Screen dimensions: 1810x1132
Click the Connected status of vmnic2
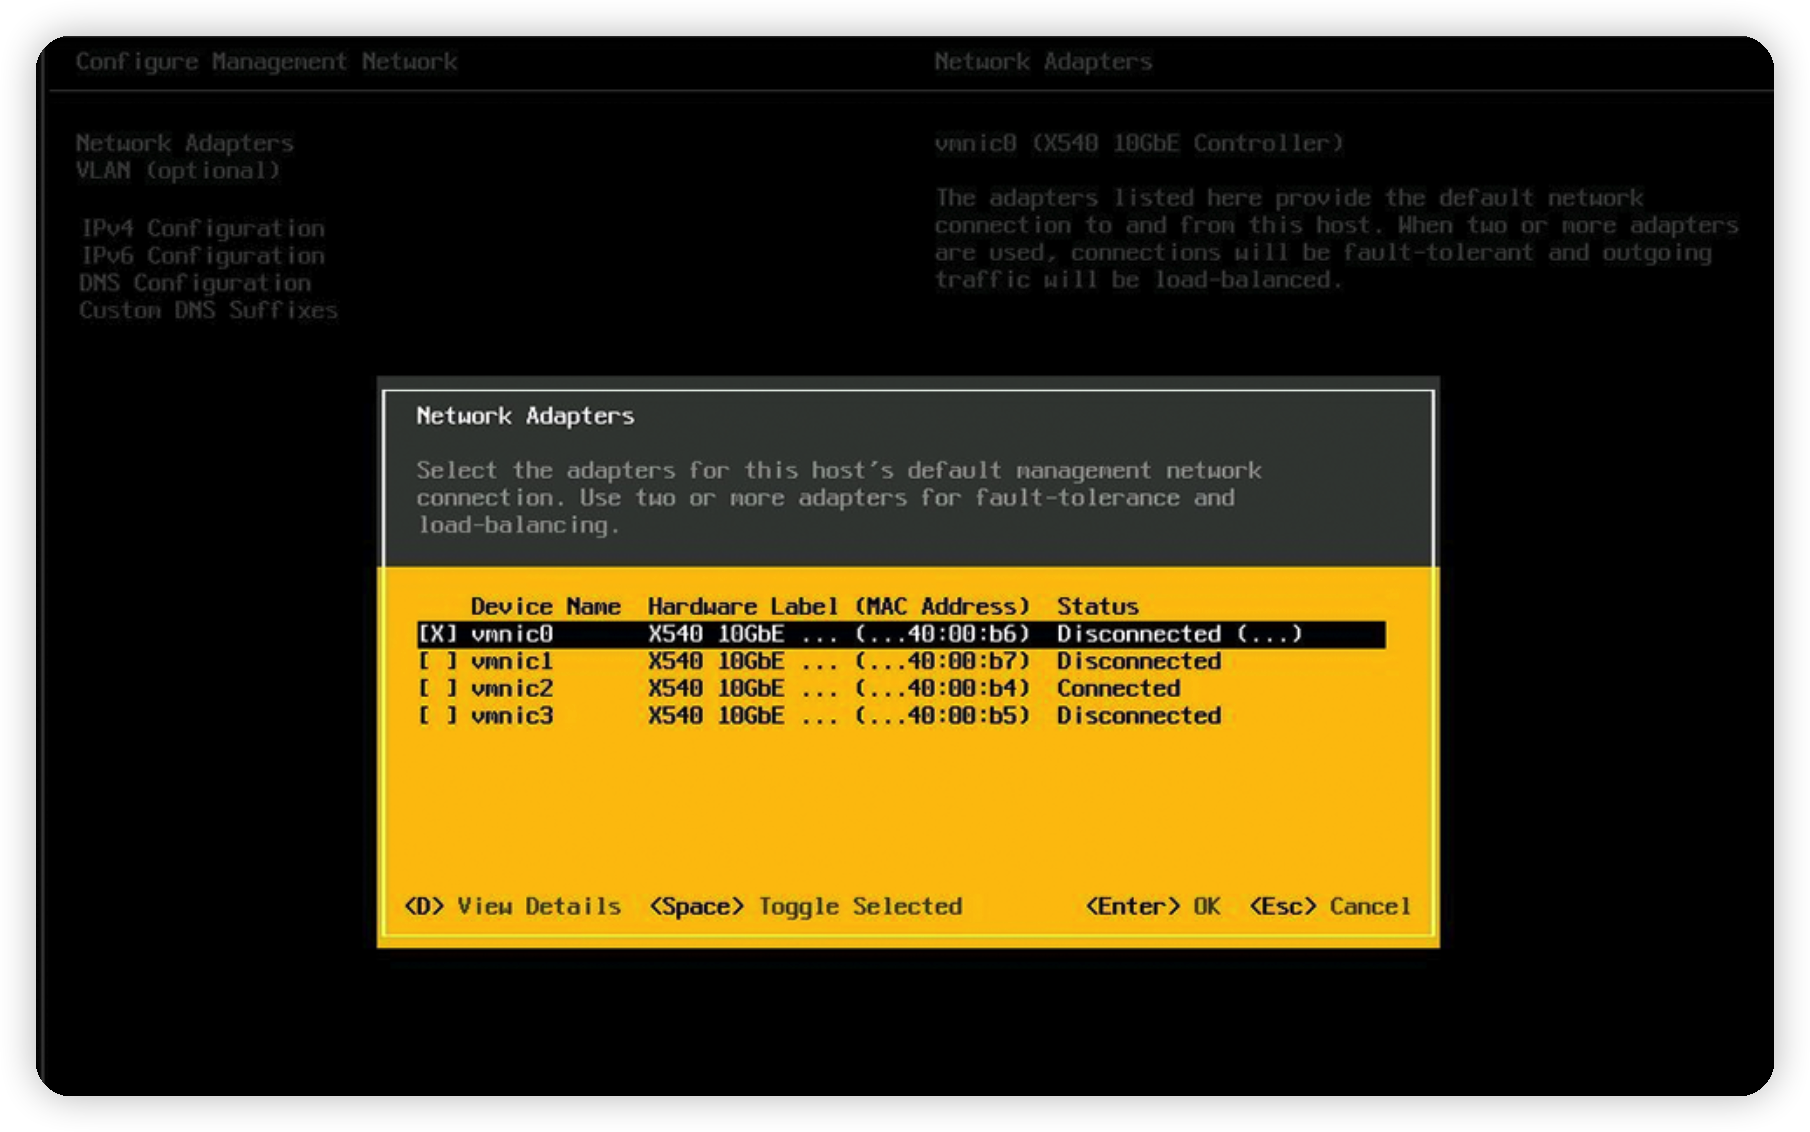(1119, 688)
